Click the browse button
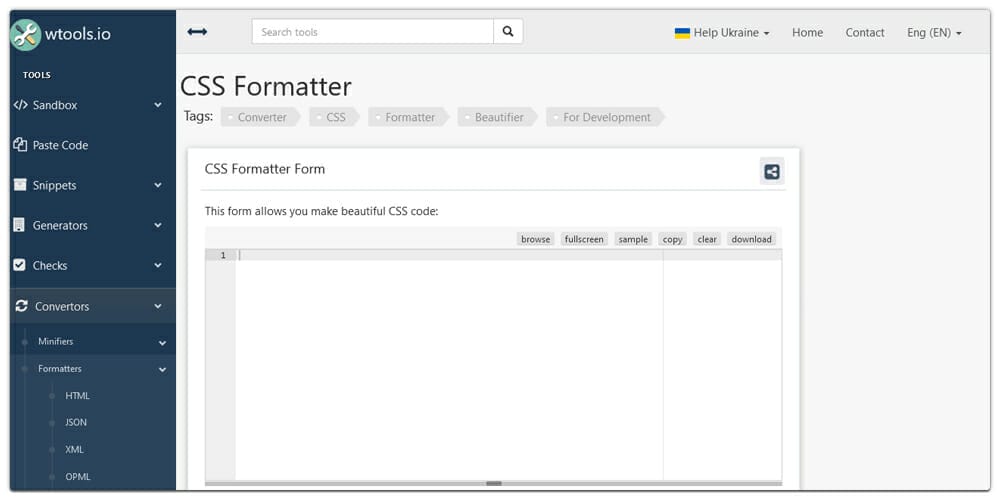The height and width of the screenshot is (500, 1000). coord(536,239)
